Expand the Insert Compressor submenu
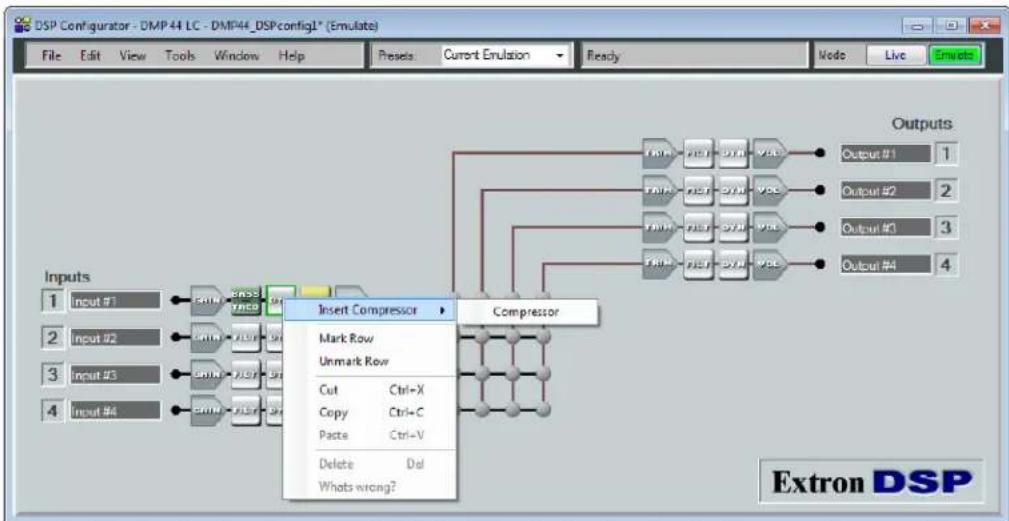 point(371,311)
